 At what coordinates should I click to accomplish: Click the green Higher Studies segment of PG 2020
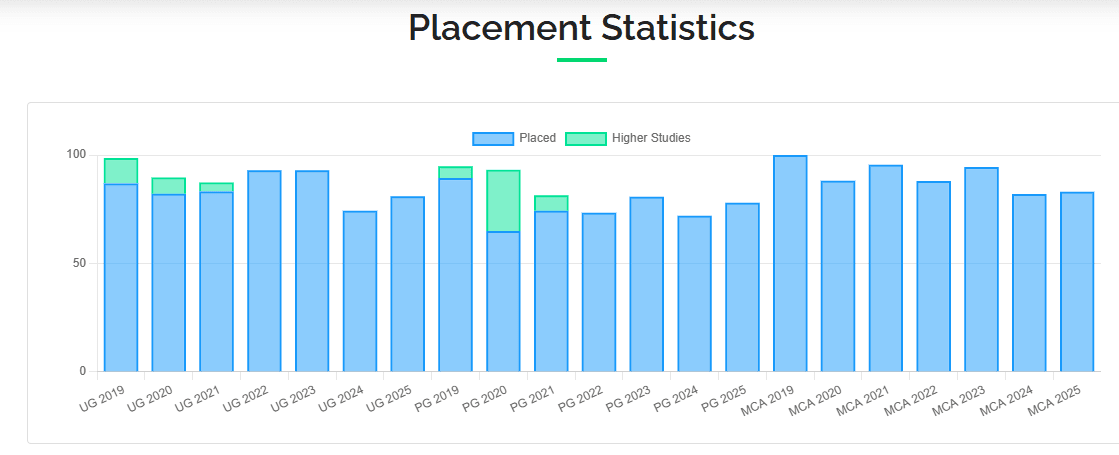tap(503, 201)
